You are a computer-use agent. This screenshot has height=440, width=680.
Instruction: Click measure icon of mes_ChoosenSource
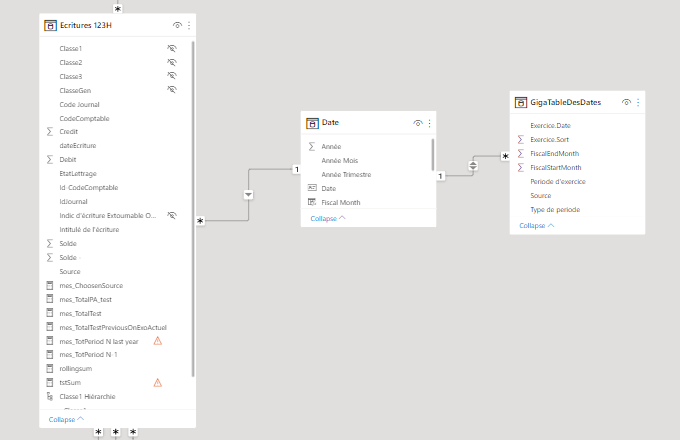(50, 285)
